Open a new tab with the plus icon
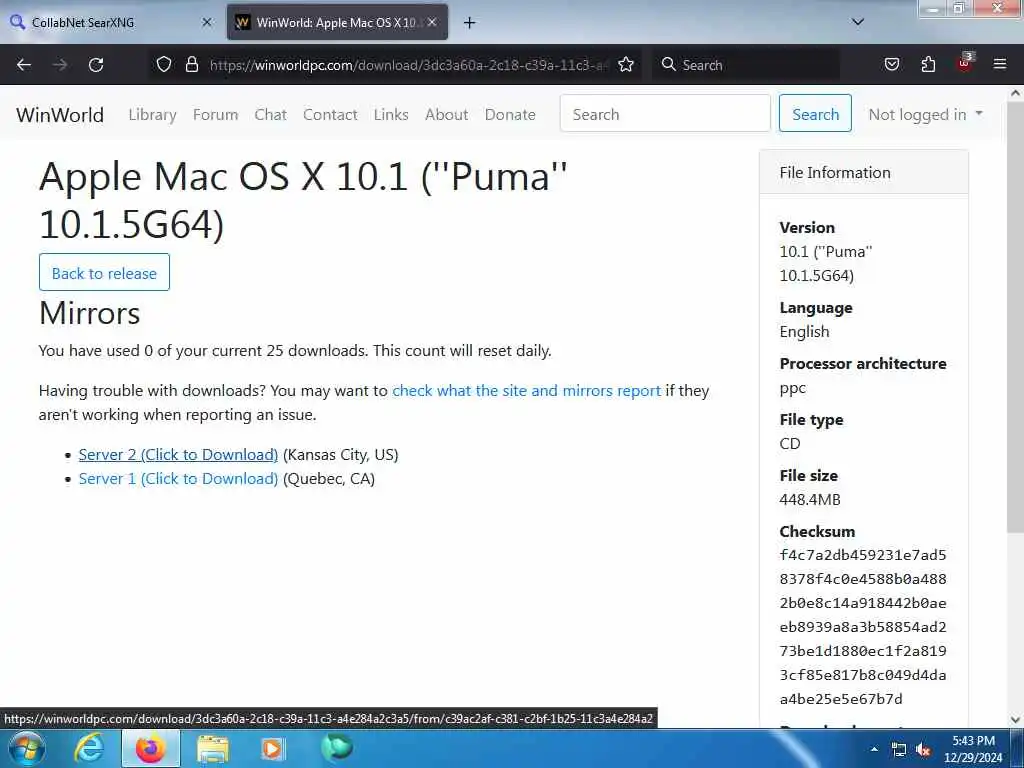Screen dimensions: 1024x768 469,23
